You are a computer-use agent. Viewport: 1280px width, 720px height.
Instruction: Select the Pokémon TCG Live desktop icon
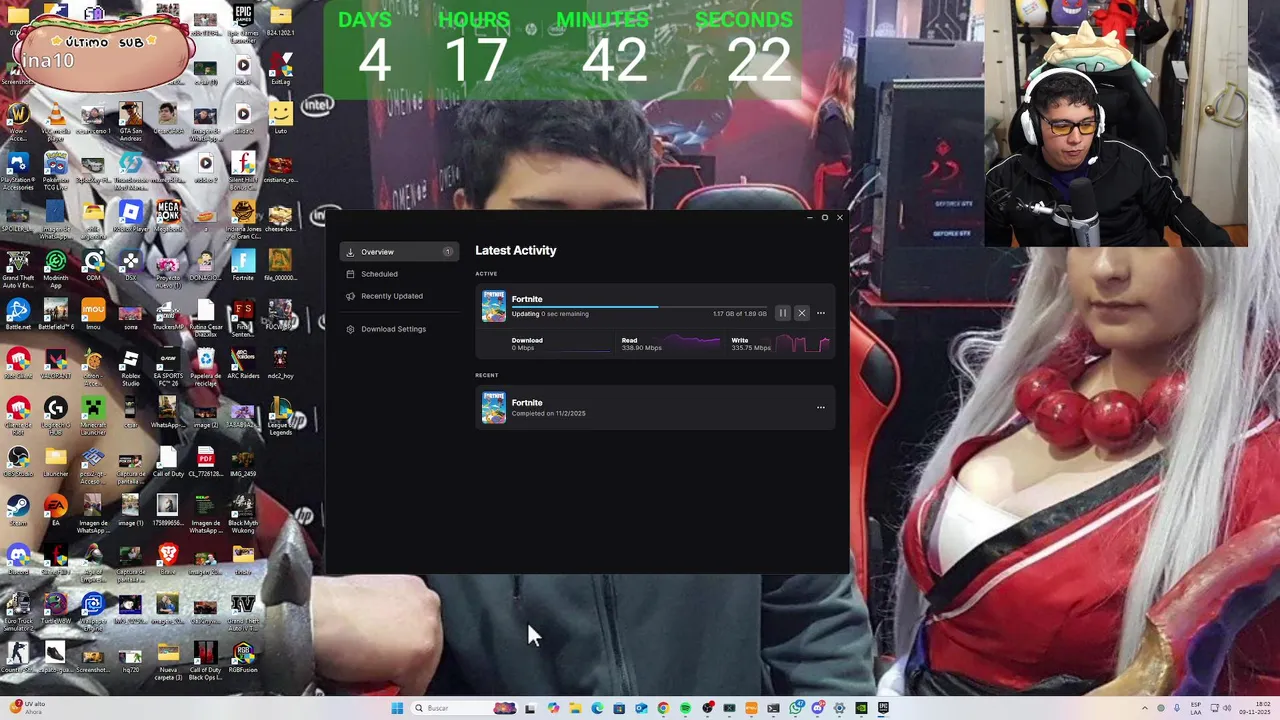coord(56,170)
